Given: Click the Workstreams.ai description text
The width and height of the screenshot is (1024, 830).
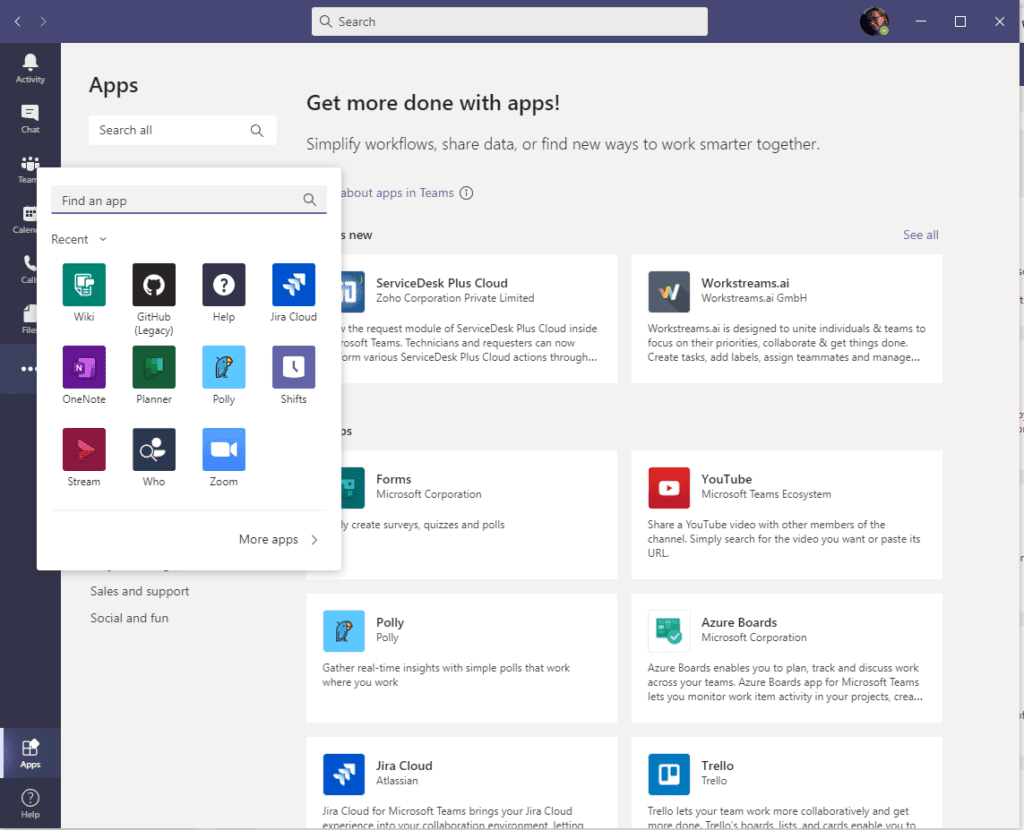Looking at the screenshot, I should point(786,343).
